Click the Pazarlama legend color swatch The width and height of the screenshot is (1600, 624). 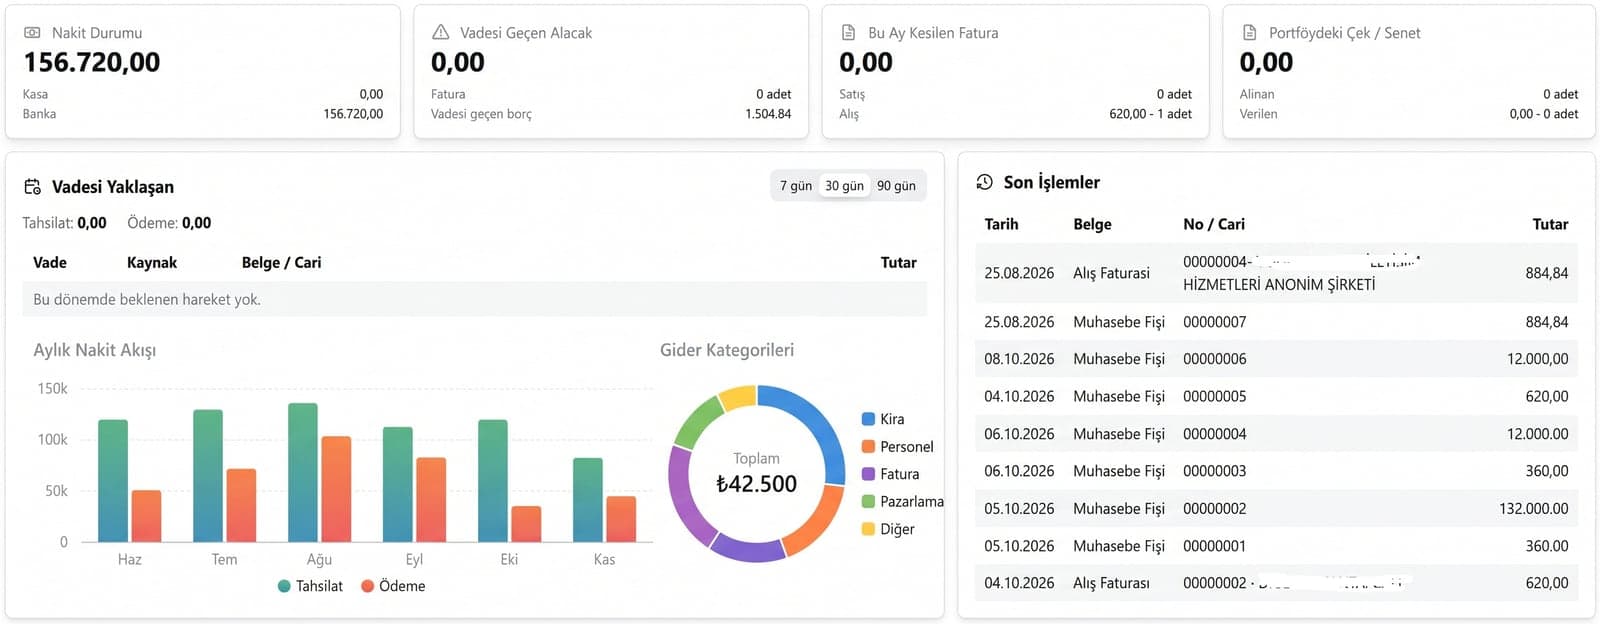(x=868, y=502)
